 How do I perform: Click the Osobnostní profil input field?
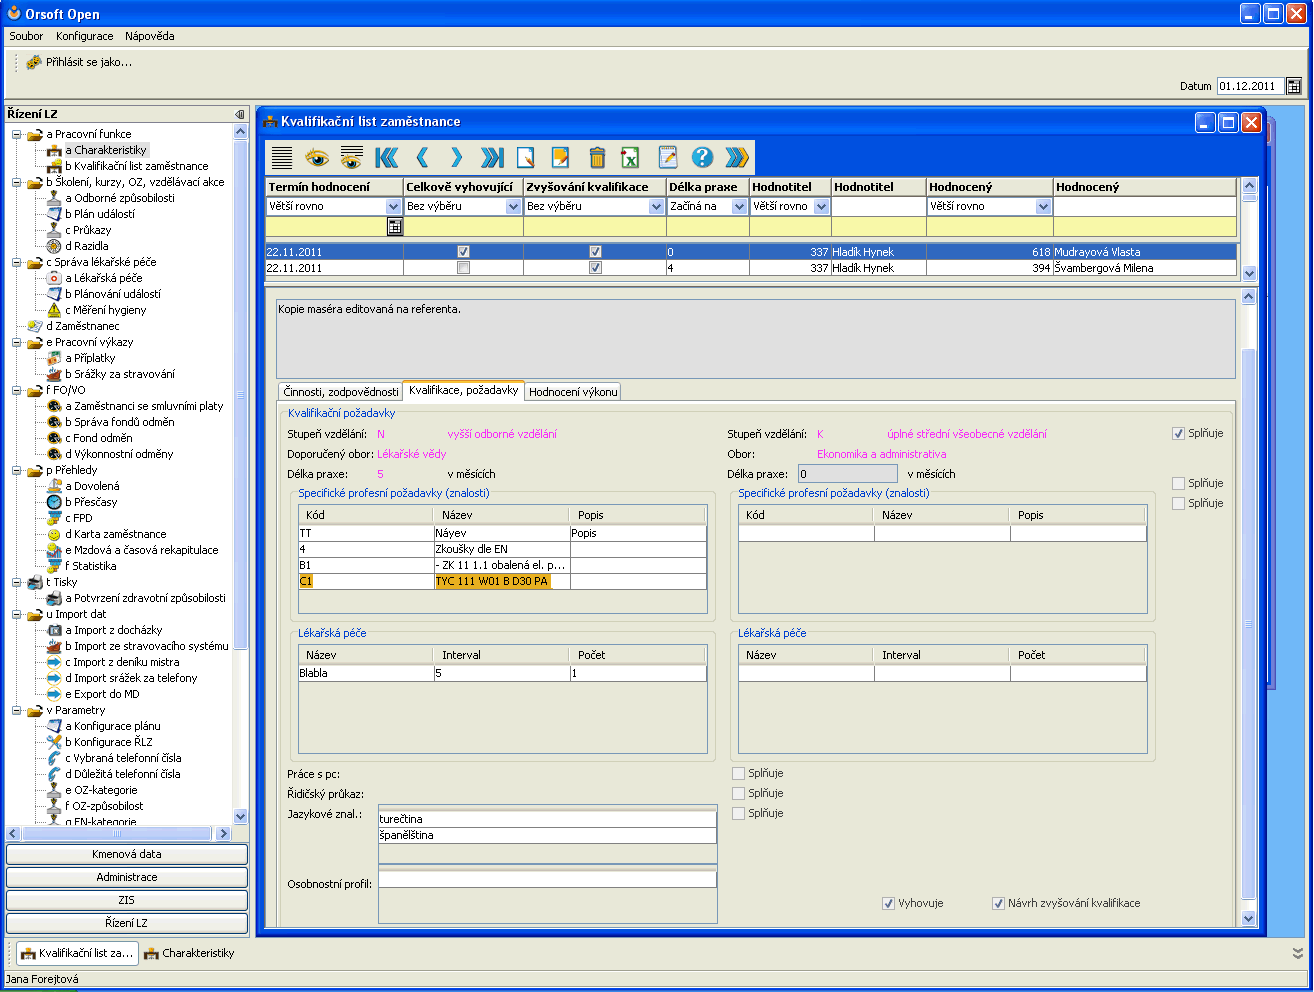547,880
